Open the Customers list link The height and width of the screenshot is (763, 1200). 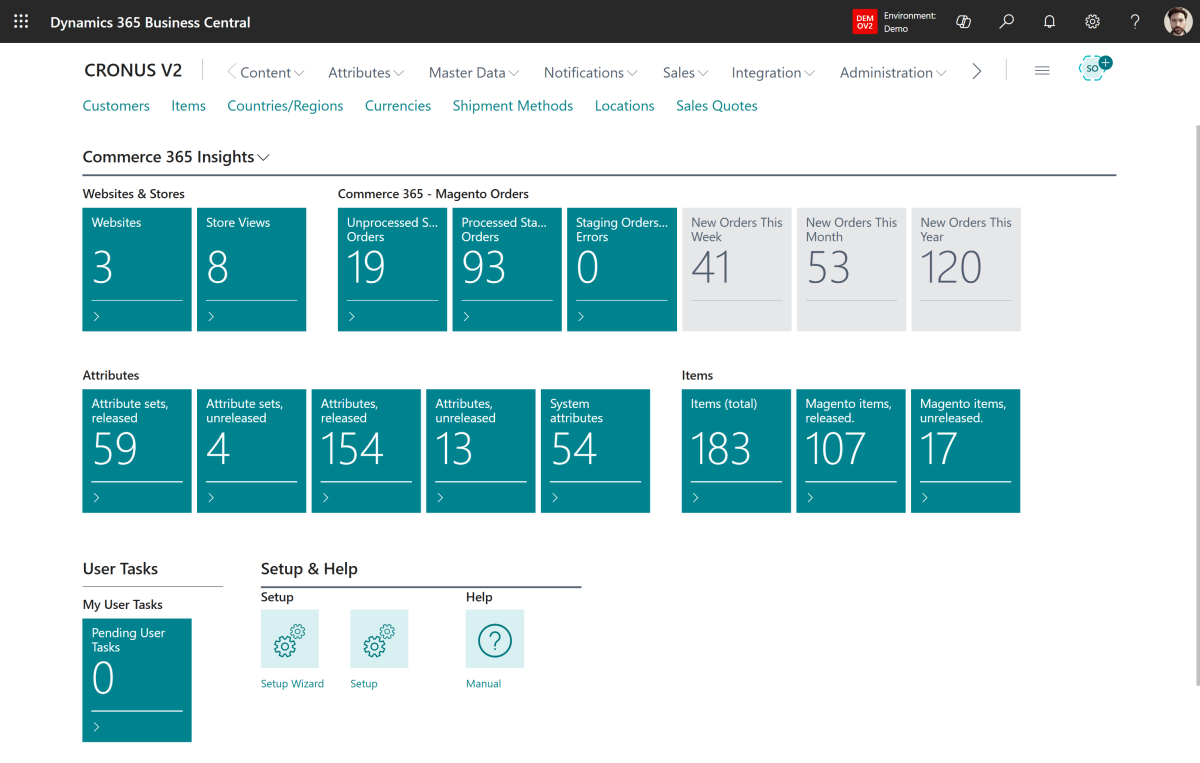click(x=116, y=105)
